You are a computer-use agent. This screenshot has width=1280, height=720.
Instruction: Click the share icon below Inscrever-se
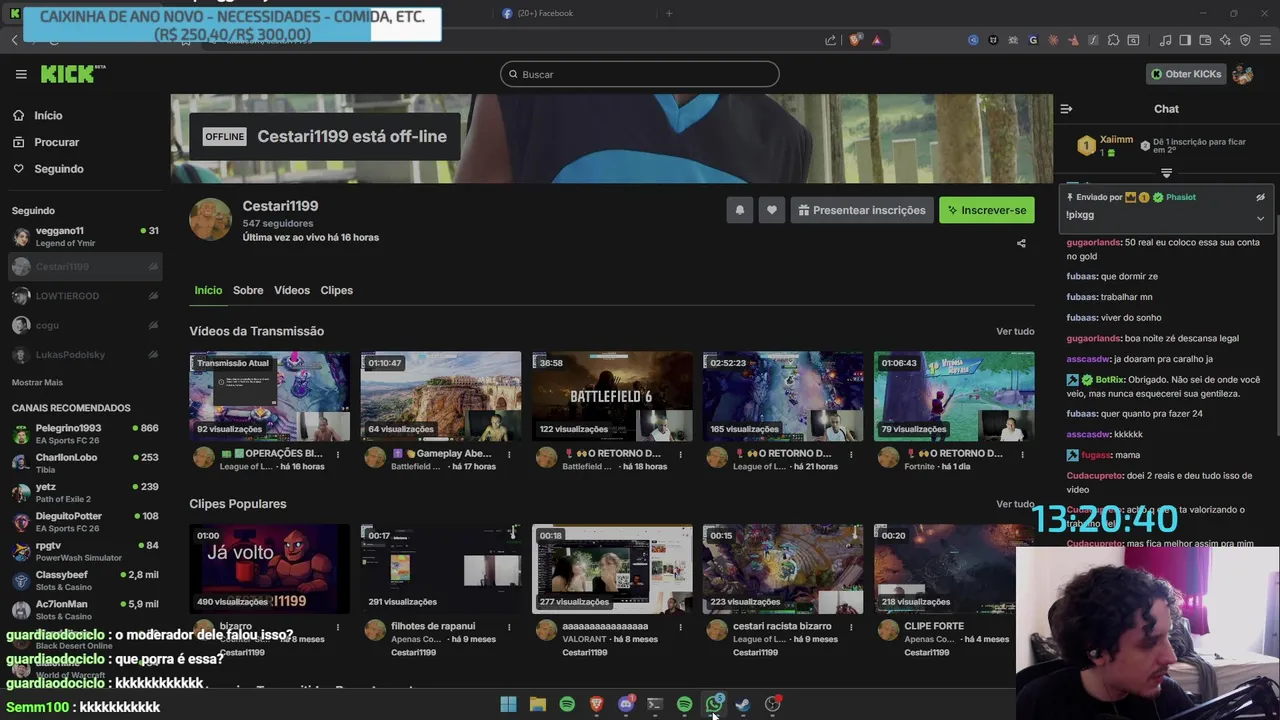[x=1021, y=243]
